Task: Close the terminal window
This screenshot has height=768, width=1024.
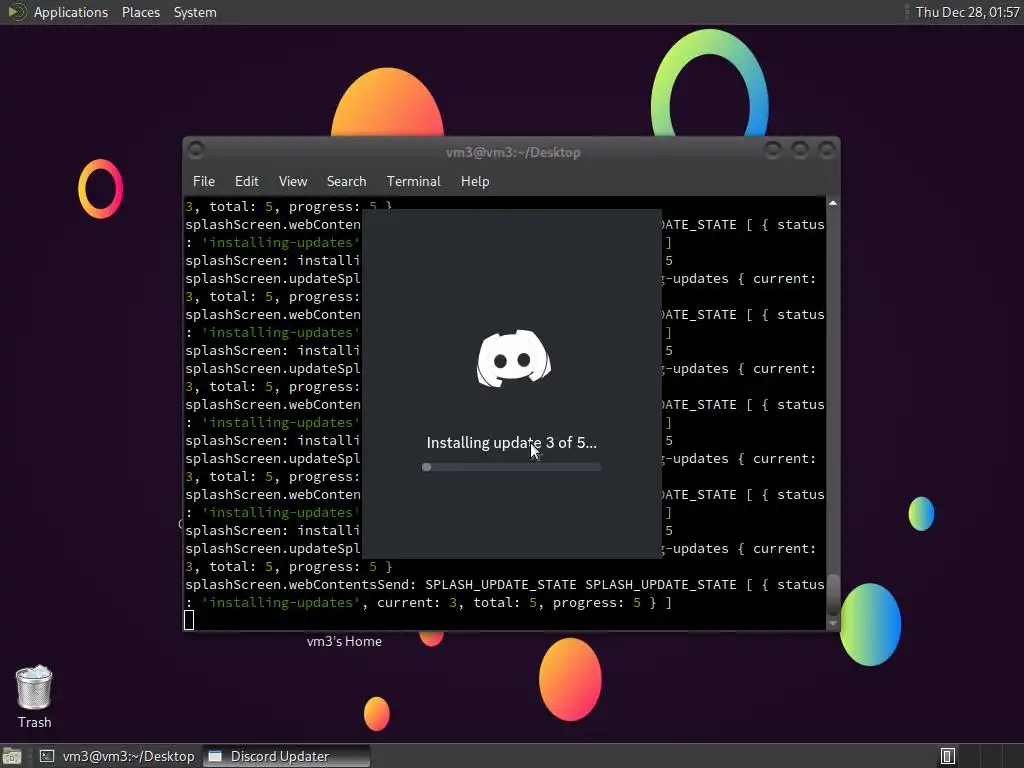Action: pos(827,150)
